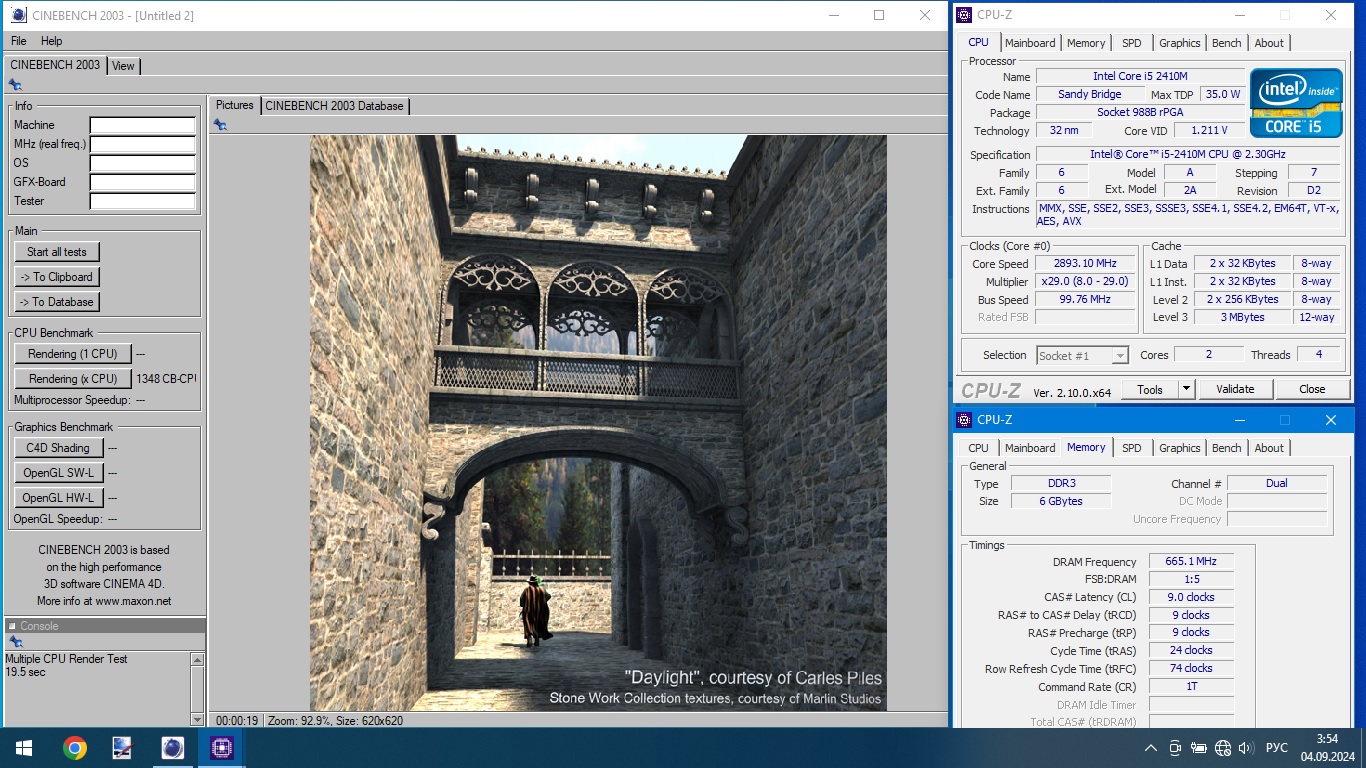
Task: Open CPU tab in lower CPU-Z window
Action: click(979, 448)
